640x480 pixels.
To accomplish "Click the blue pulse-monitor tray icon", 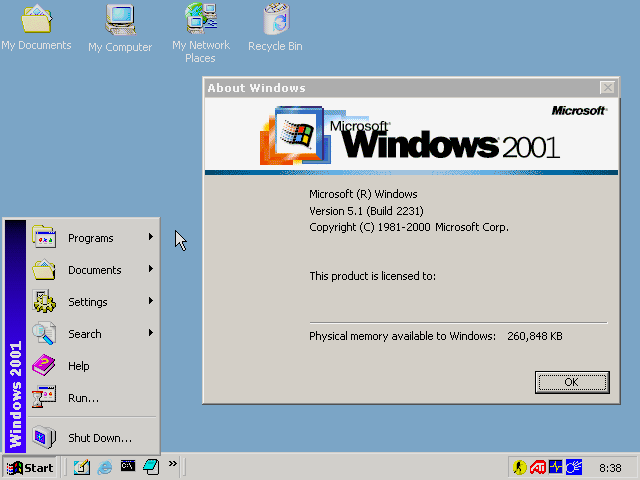I will [x=556, y=467].
